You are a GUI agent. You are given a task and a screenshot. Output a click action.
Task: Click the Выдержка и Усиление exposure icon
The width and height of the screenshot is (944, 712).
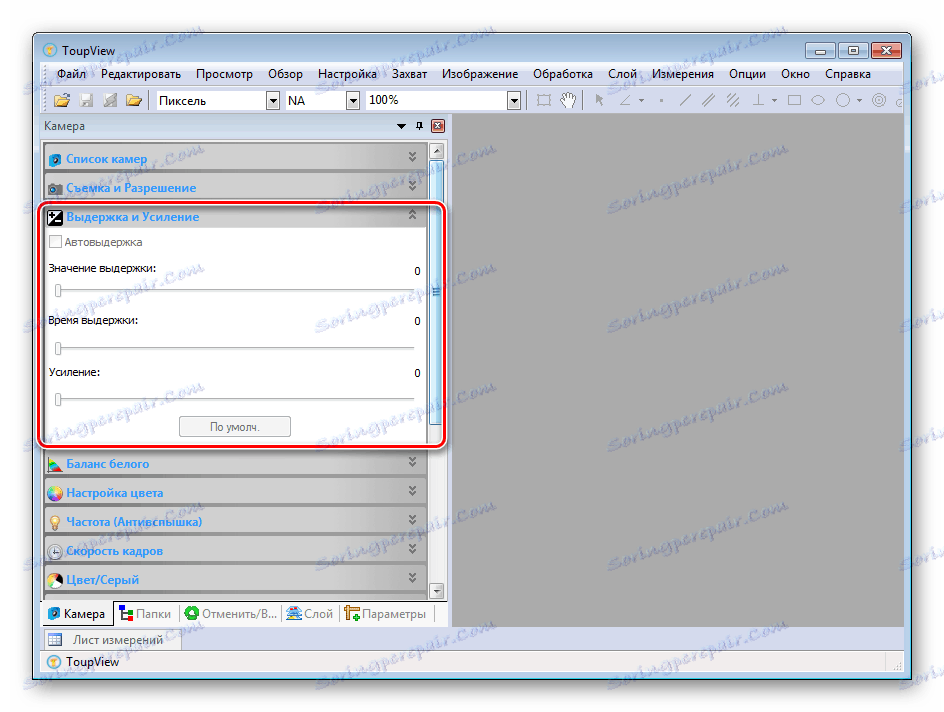55,217
